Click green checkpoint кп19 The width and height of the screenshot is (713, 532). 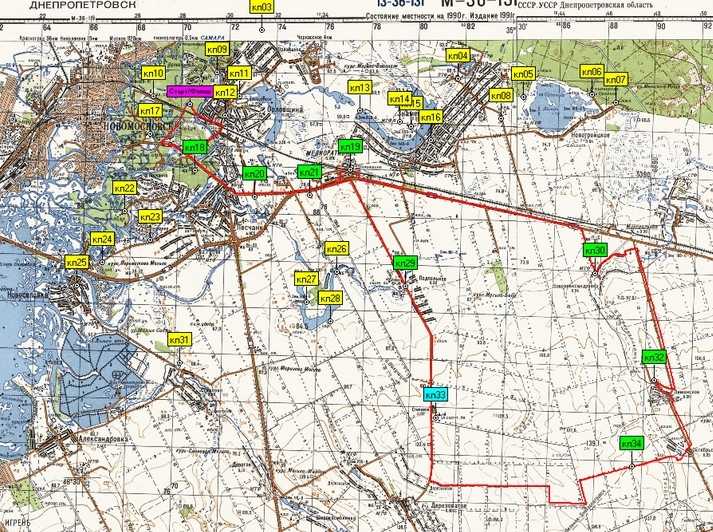pyautogui.click(x=350, y=146)
